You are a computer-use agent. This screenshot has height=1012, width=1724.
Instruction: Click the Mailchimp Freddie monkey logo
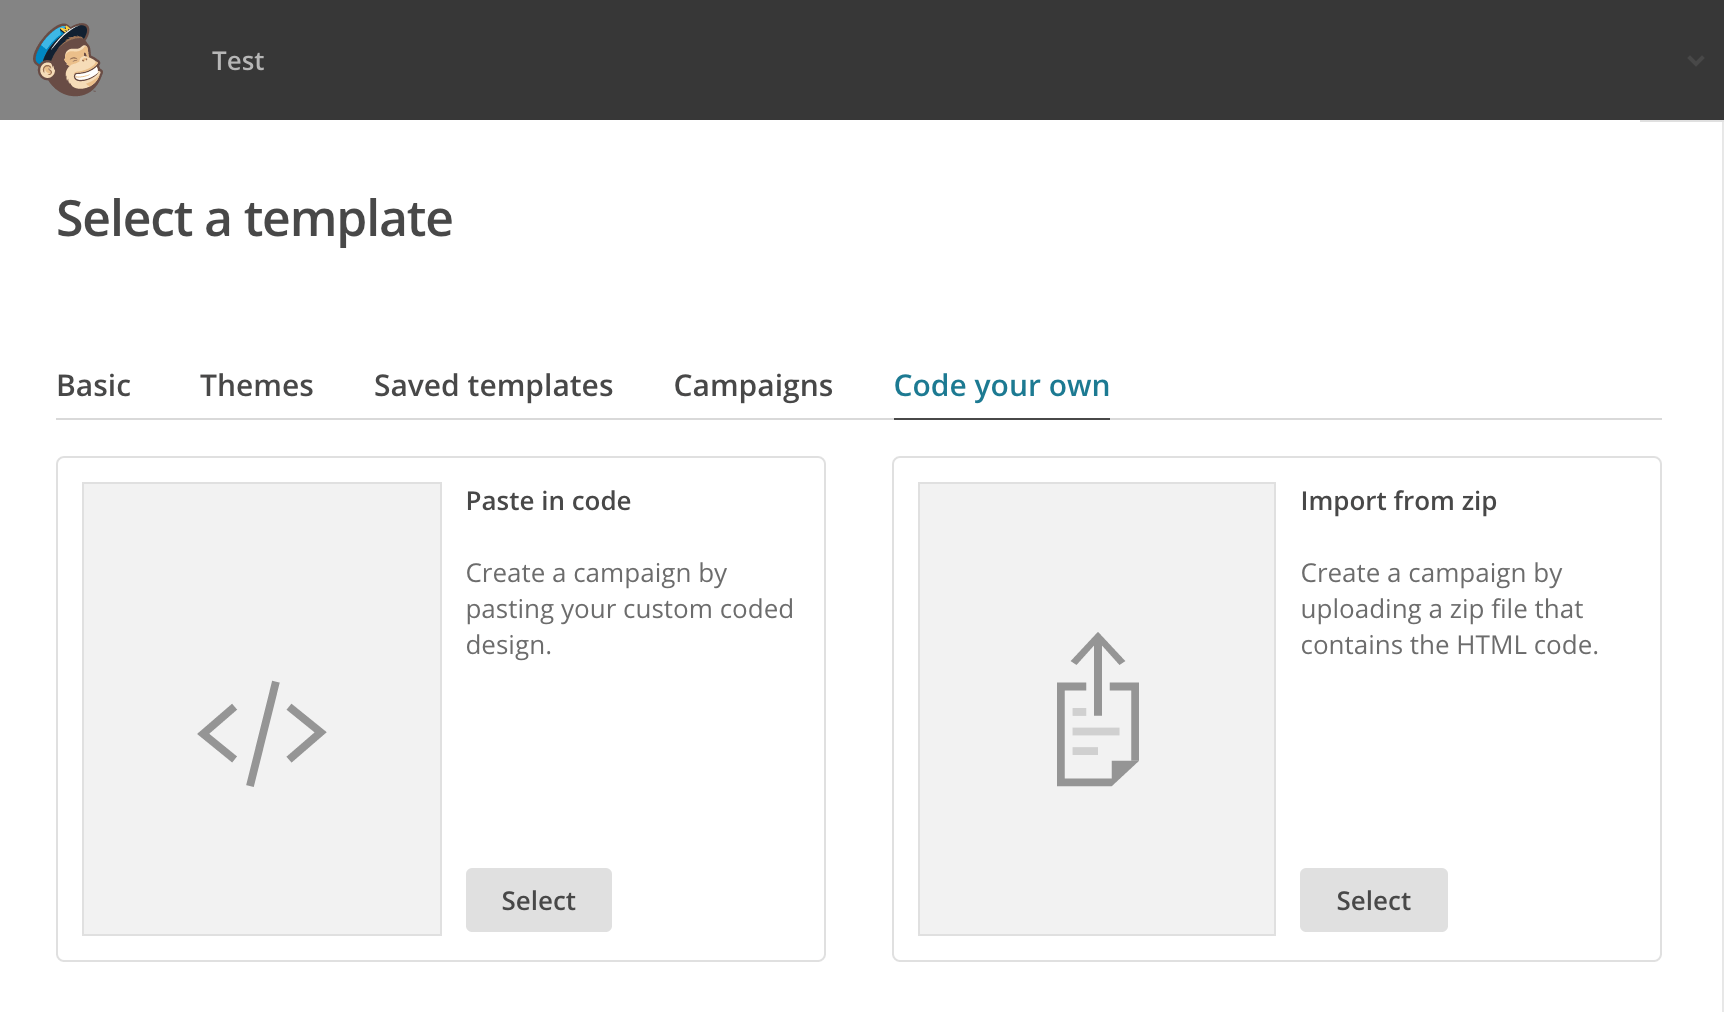tap(69, 60)
